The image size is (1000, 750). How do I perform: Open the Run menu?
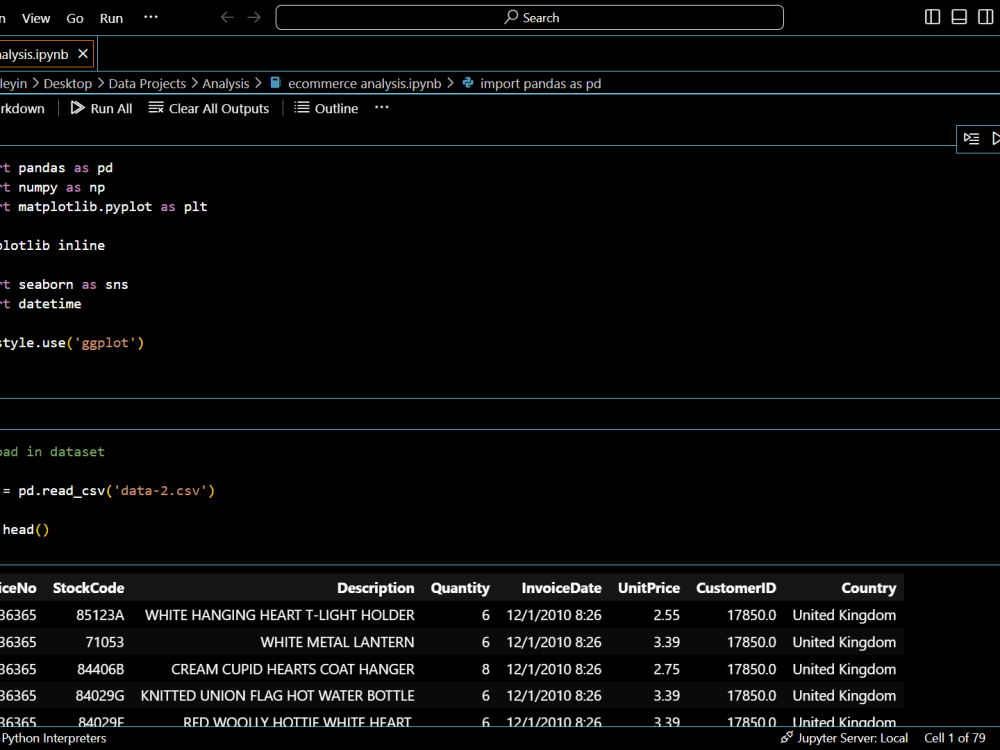111,18
